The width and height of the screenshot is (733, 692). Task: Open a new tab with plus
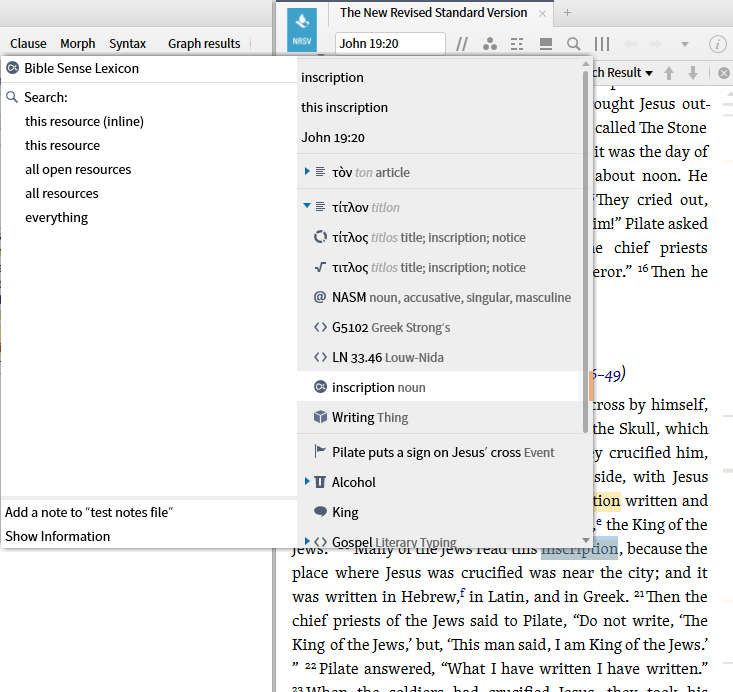click(x=568, y=13)
